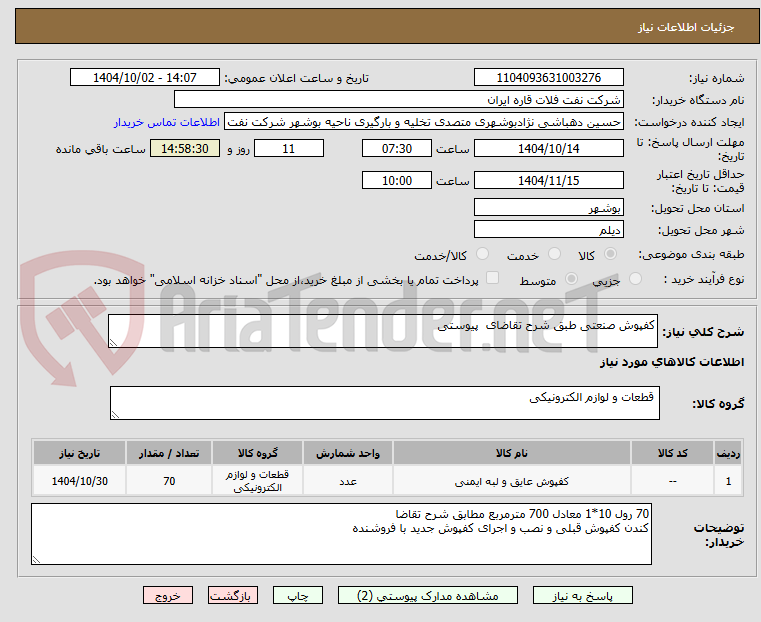Click the کد کالا column header
This screenshot has height=622, width=761.
(672, 453)
